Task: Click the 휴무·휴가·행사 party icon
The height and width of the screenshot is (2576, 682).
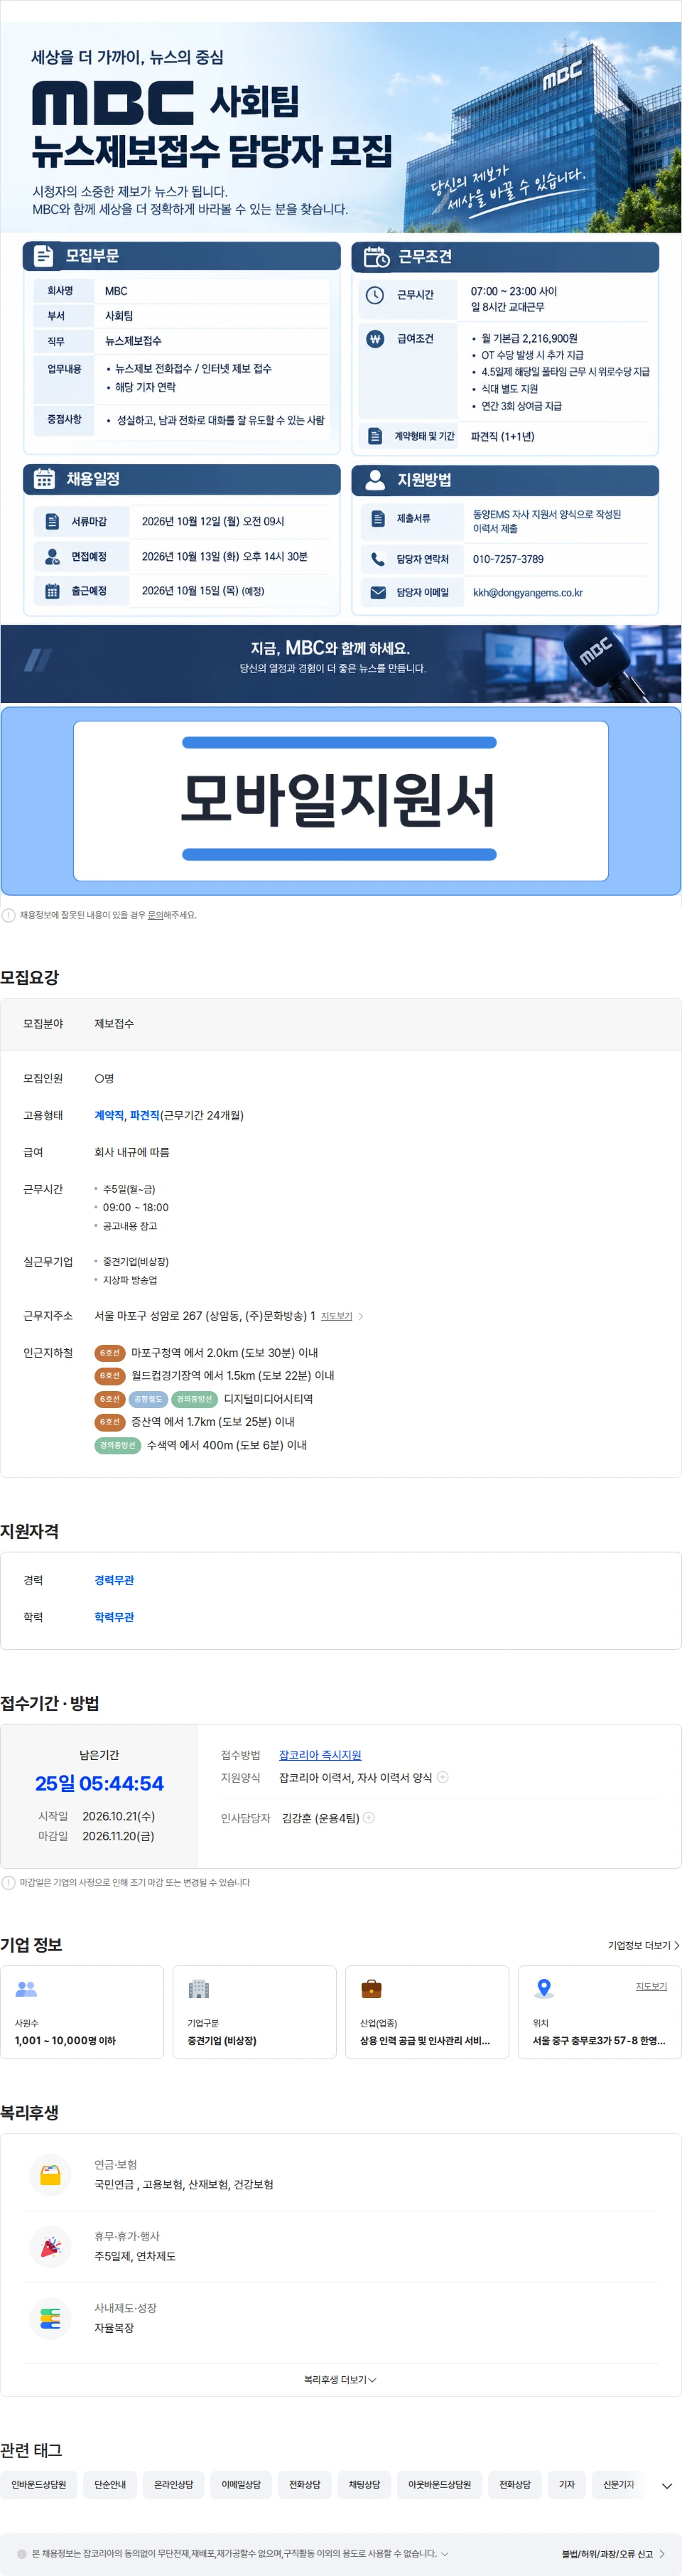Action: coord(50,2247)
